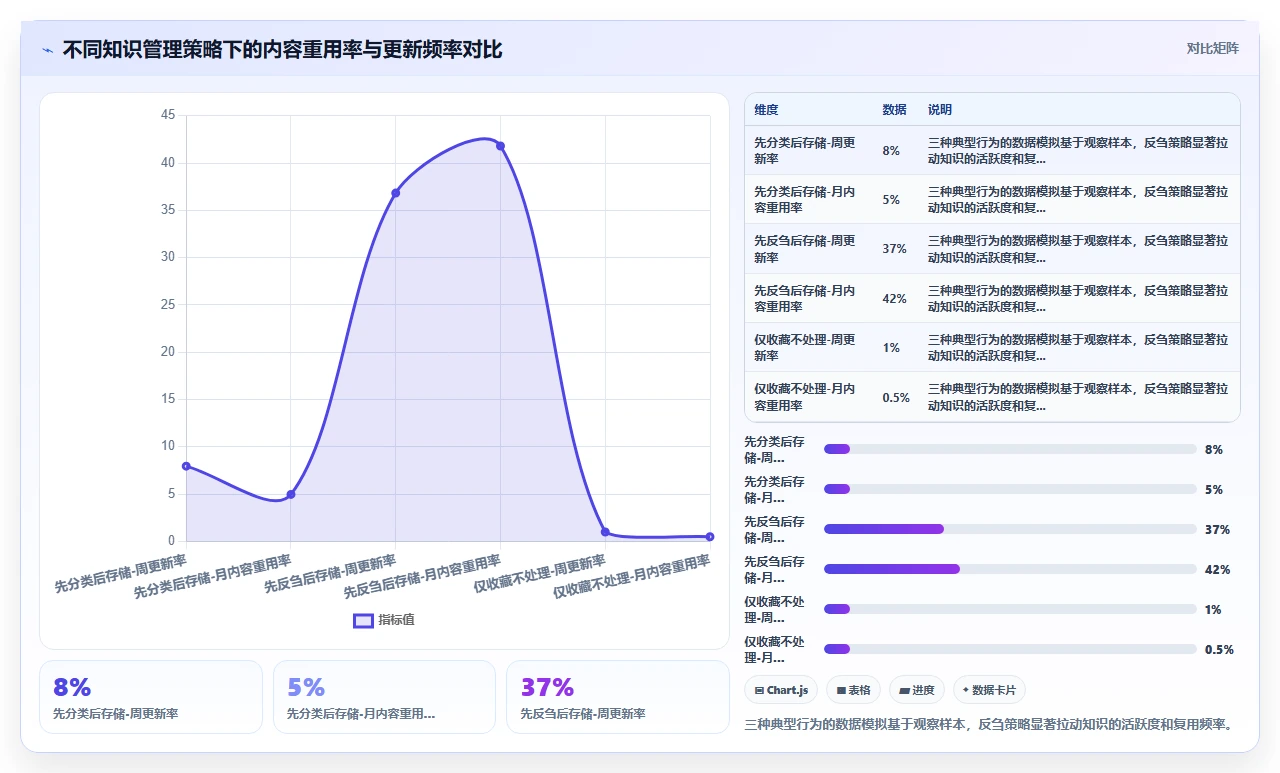The image size is (1280, 773).
Task: Click the y-axis value 20
Action: [168, 352]
